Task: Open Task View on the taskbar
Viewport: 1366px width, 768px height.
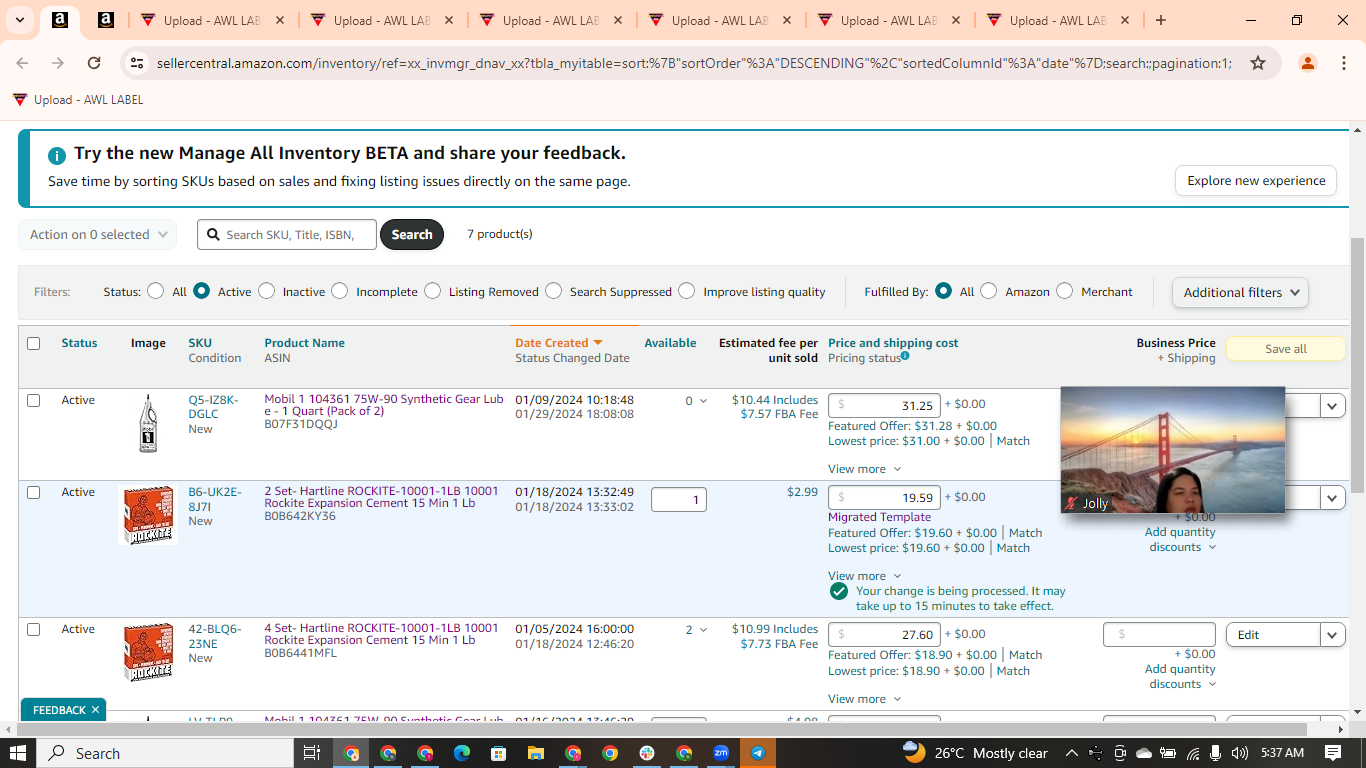Action: (x=311, y=753)
